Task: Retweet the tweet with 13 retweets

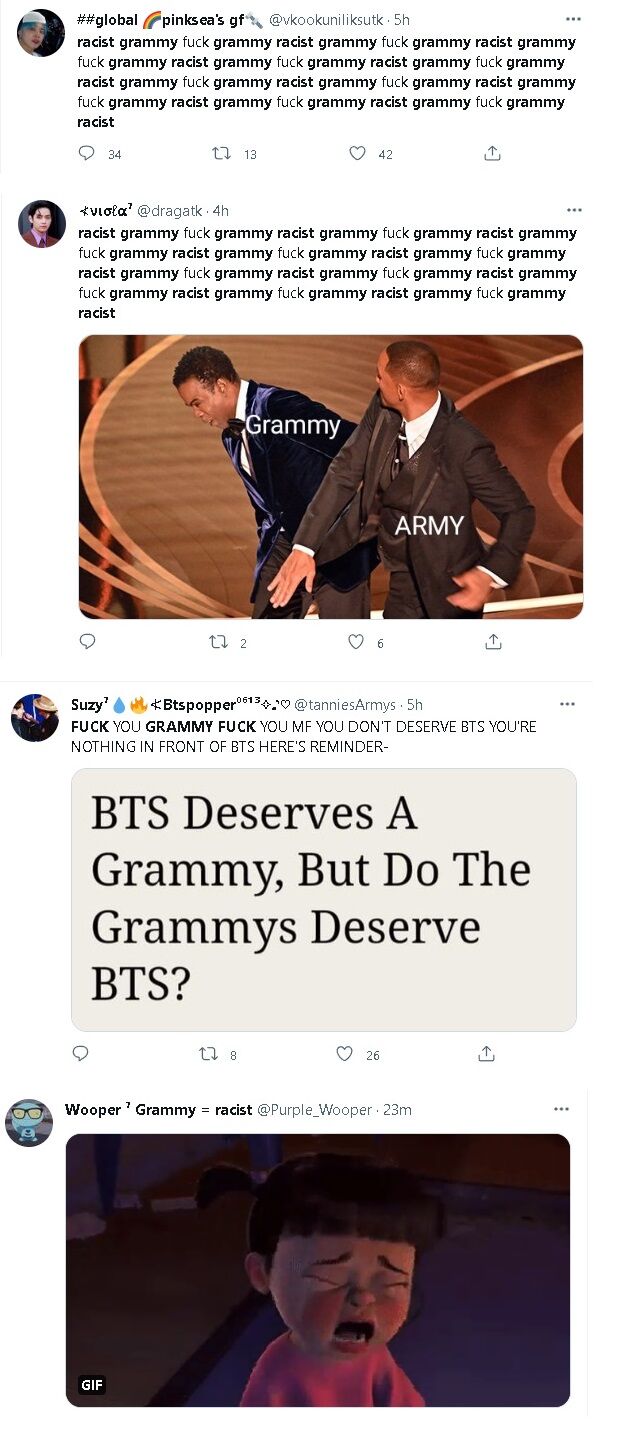Action: 221,153
